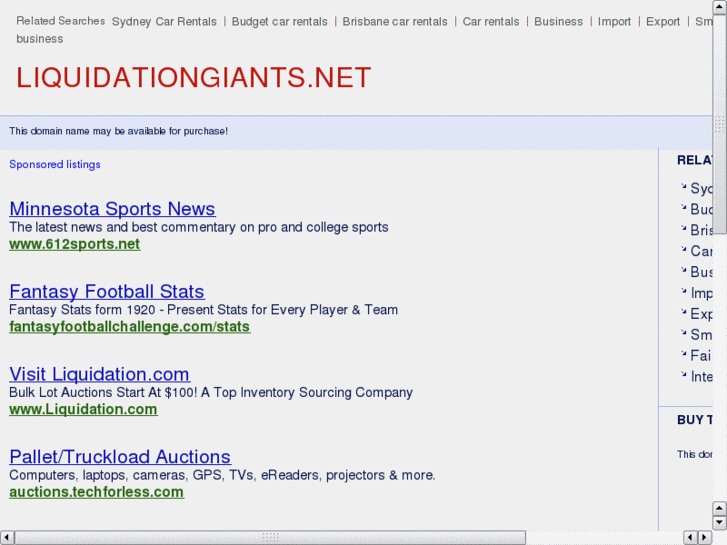Click the arrow bullet beside sidebar Bud link

pyautogui.click(x=684, y=207)
